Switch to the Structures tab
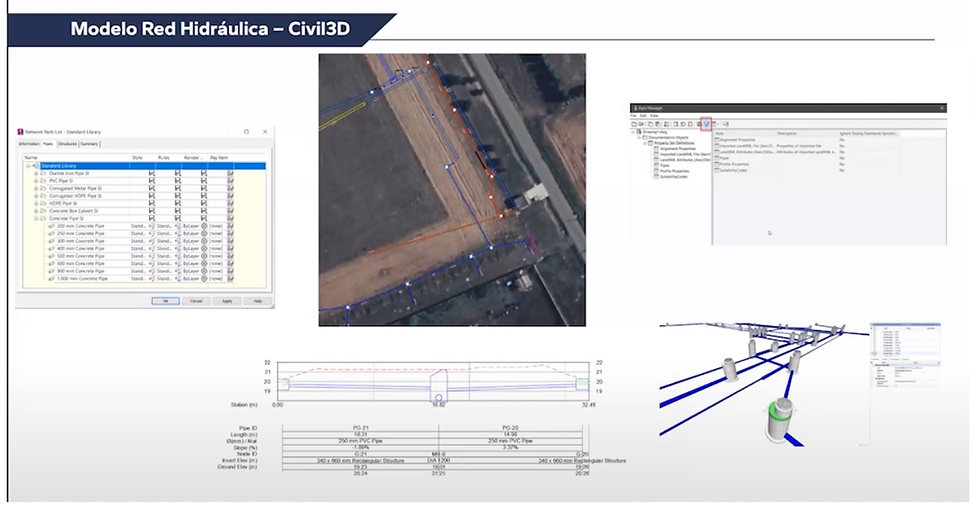Screen dimensions: 980x506 [x=68, y=144]
